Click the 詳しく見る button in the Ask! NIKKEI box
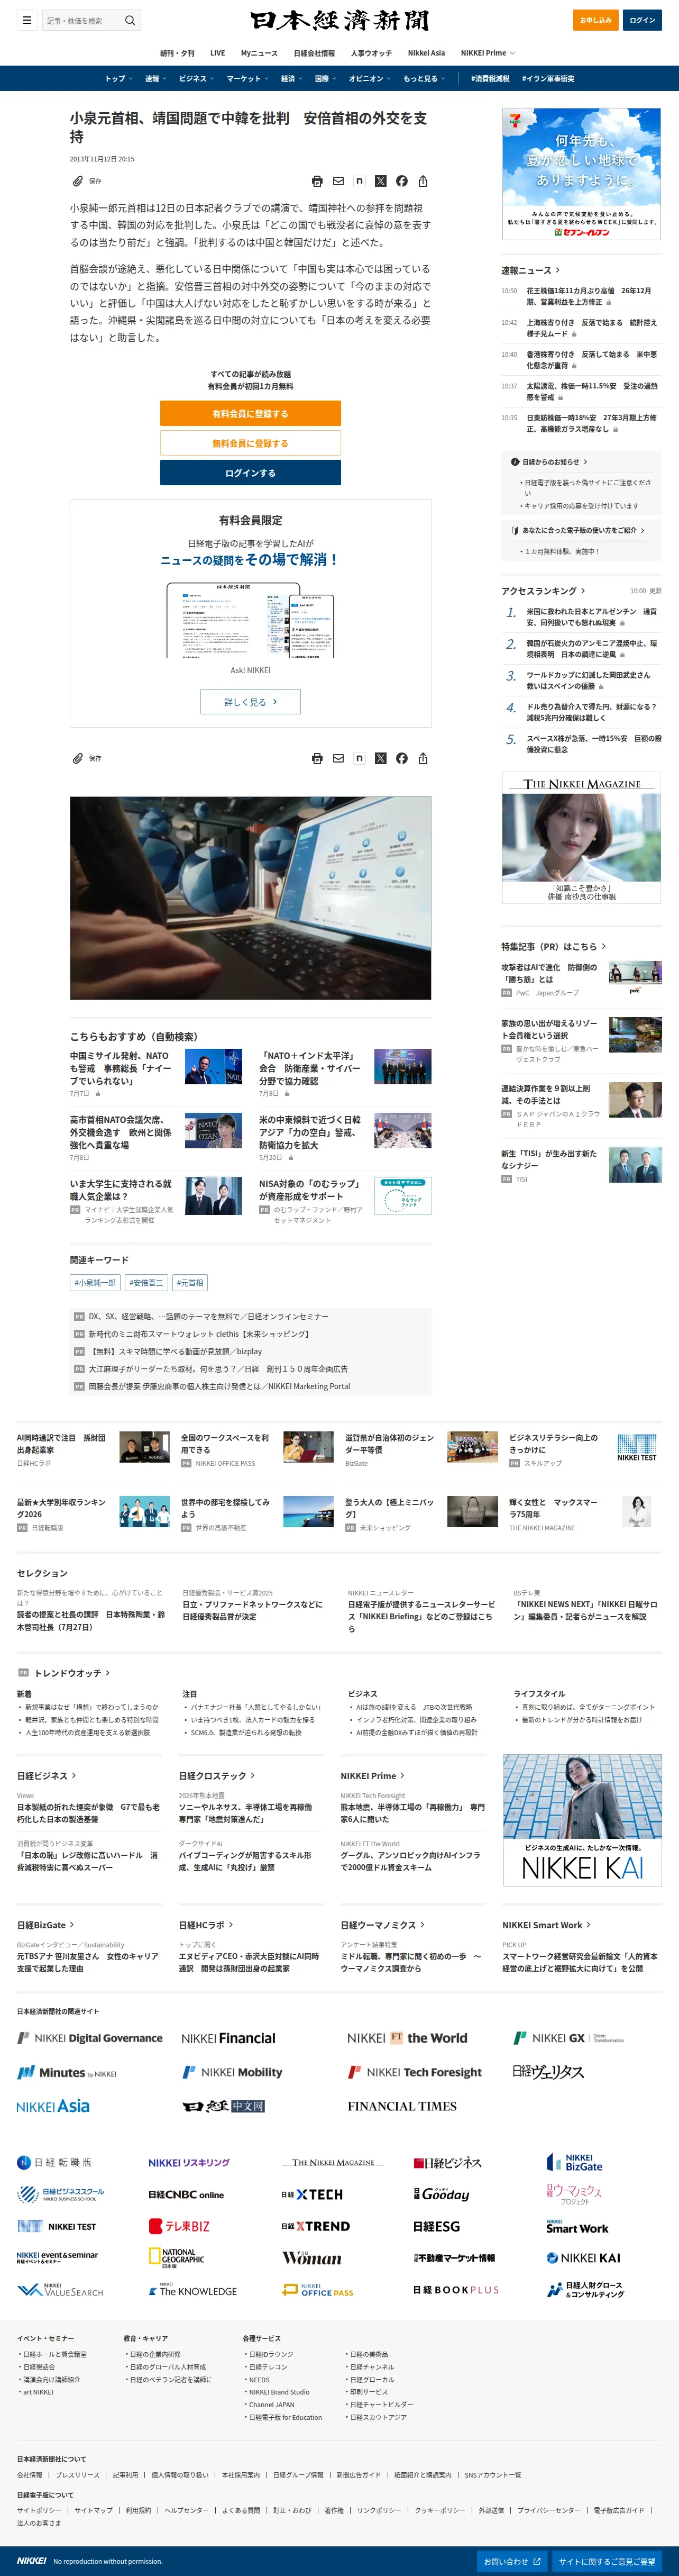 coord(250,702)
